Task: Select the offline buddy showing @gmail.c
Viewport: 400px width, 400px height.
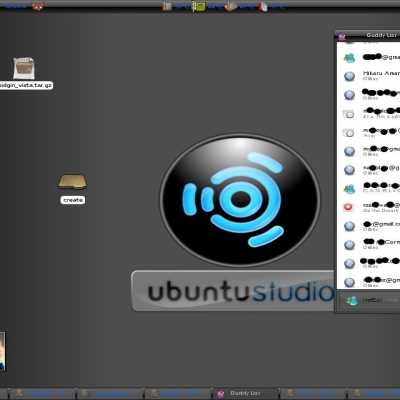Action: tap(368, 226)
